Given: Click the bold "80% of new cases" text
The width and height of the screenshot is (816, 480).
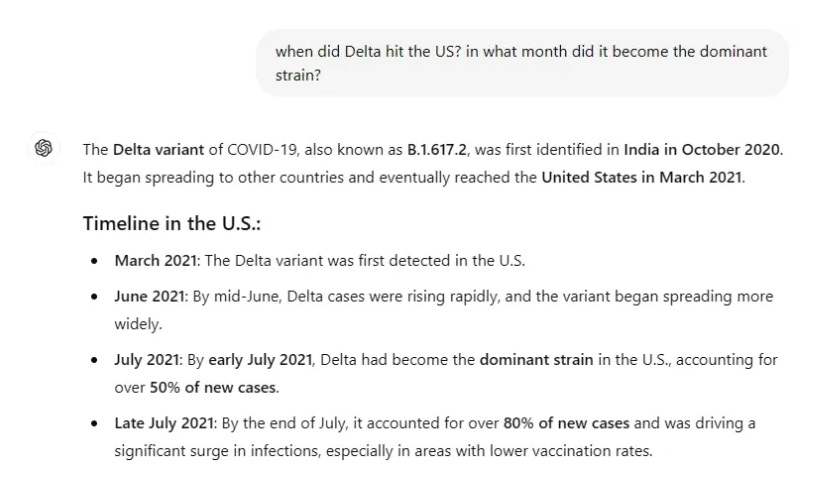Looking at the screenshot, I should click(566, 423).
